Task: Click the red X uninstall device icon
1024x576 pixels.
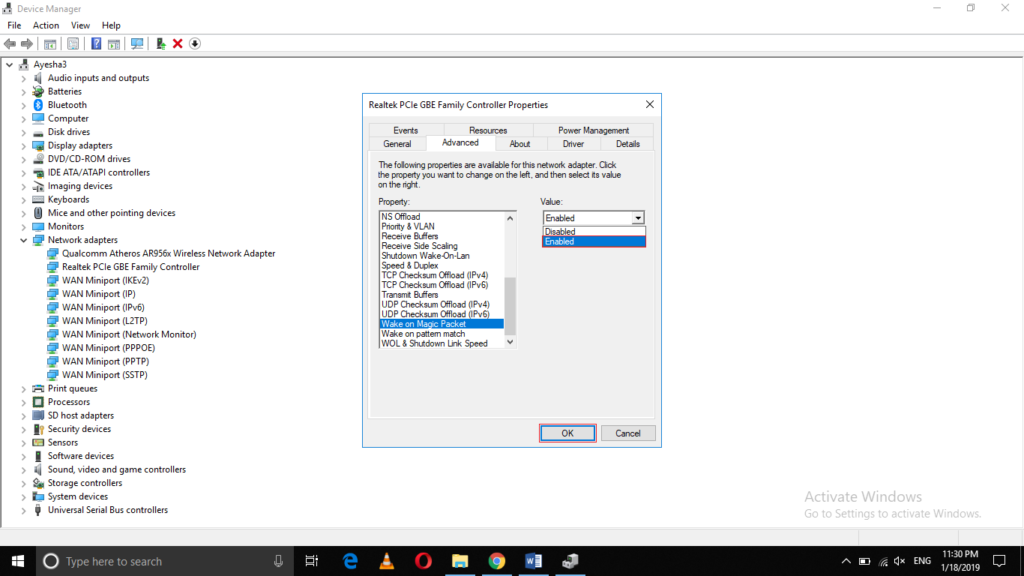Action: tap(177, 44)
